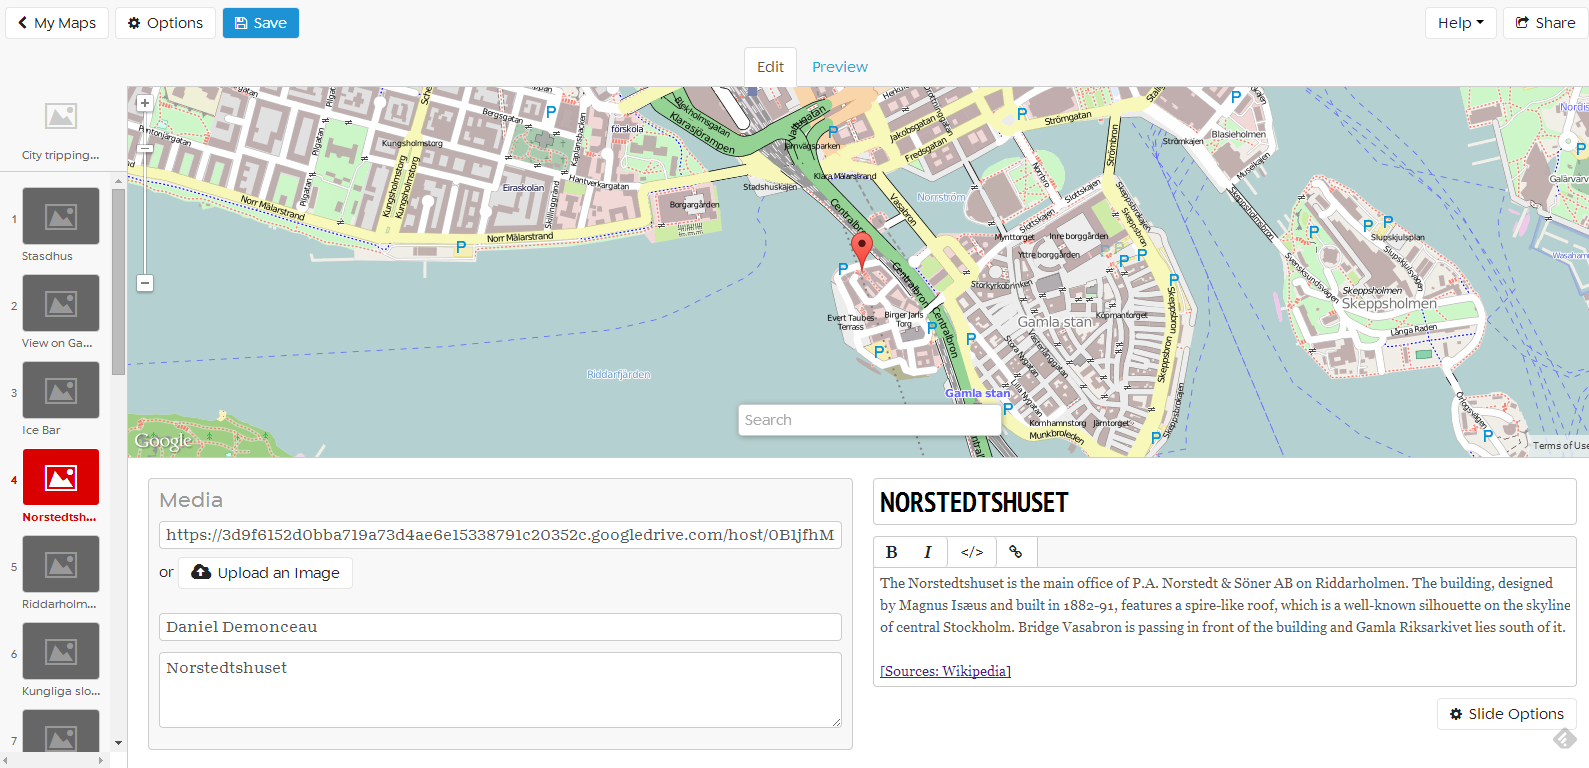
Task: Open Slide Options
Action: point(1507,714)
